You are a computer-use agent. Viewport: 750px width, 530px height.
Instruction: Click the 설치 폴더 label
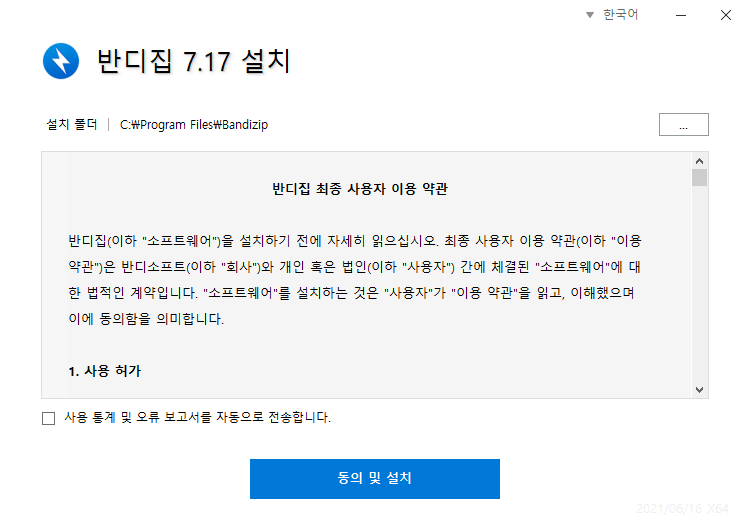[72, 124]
